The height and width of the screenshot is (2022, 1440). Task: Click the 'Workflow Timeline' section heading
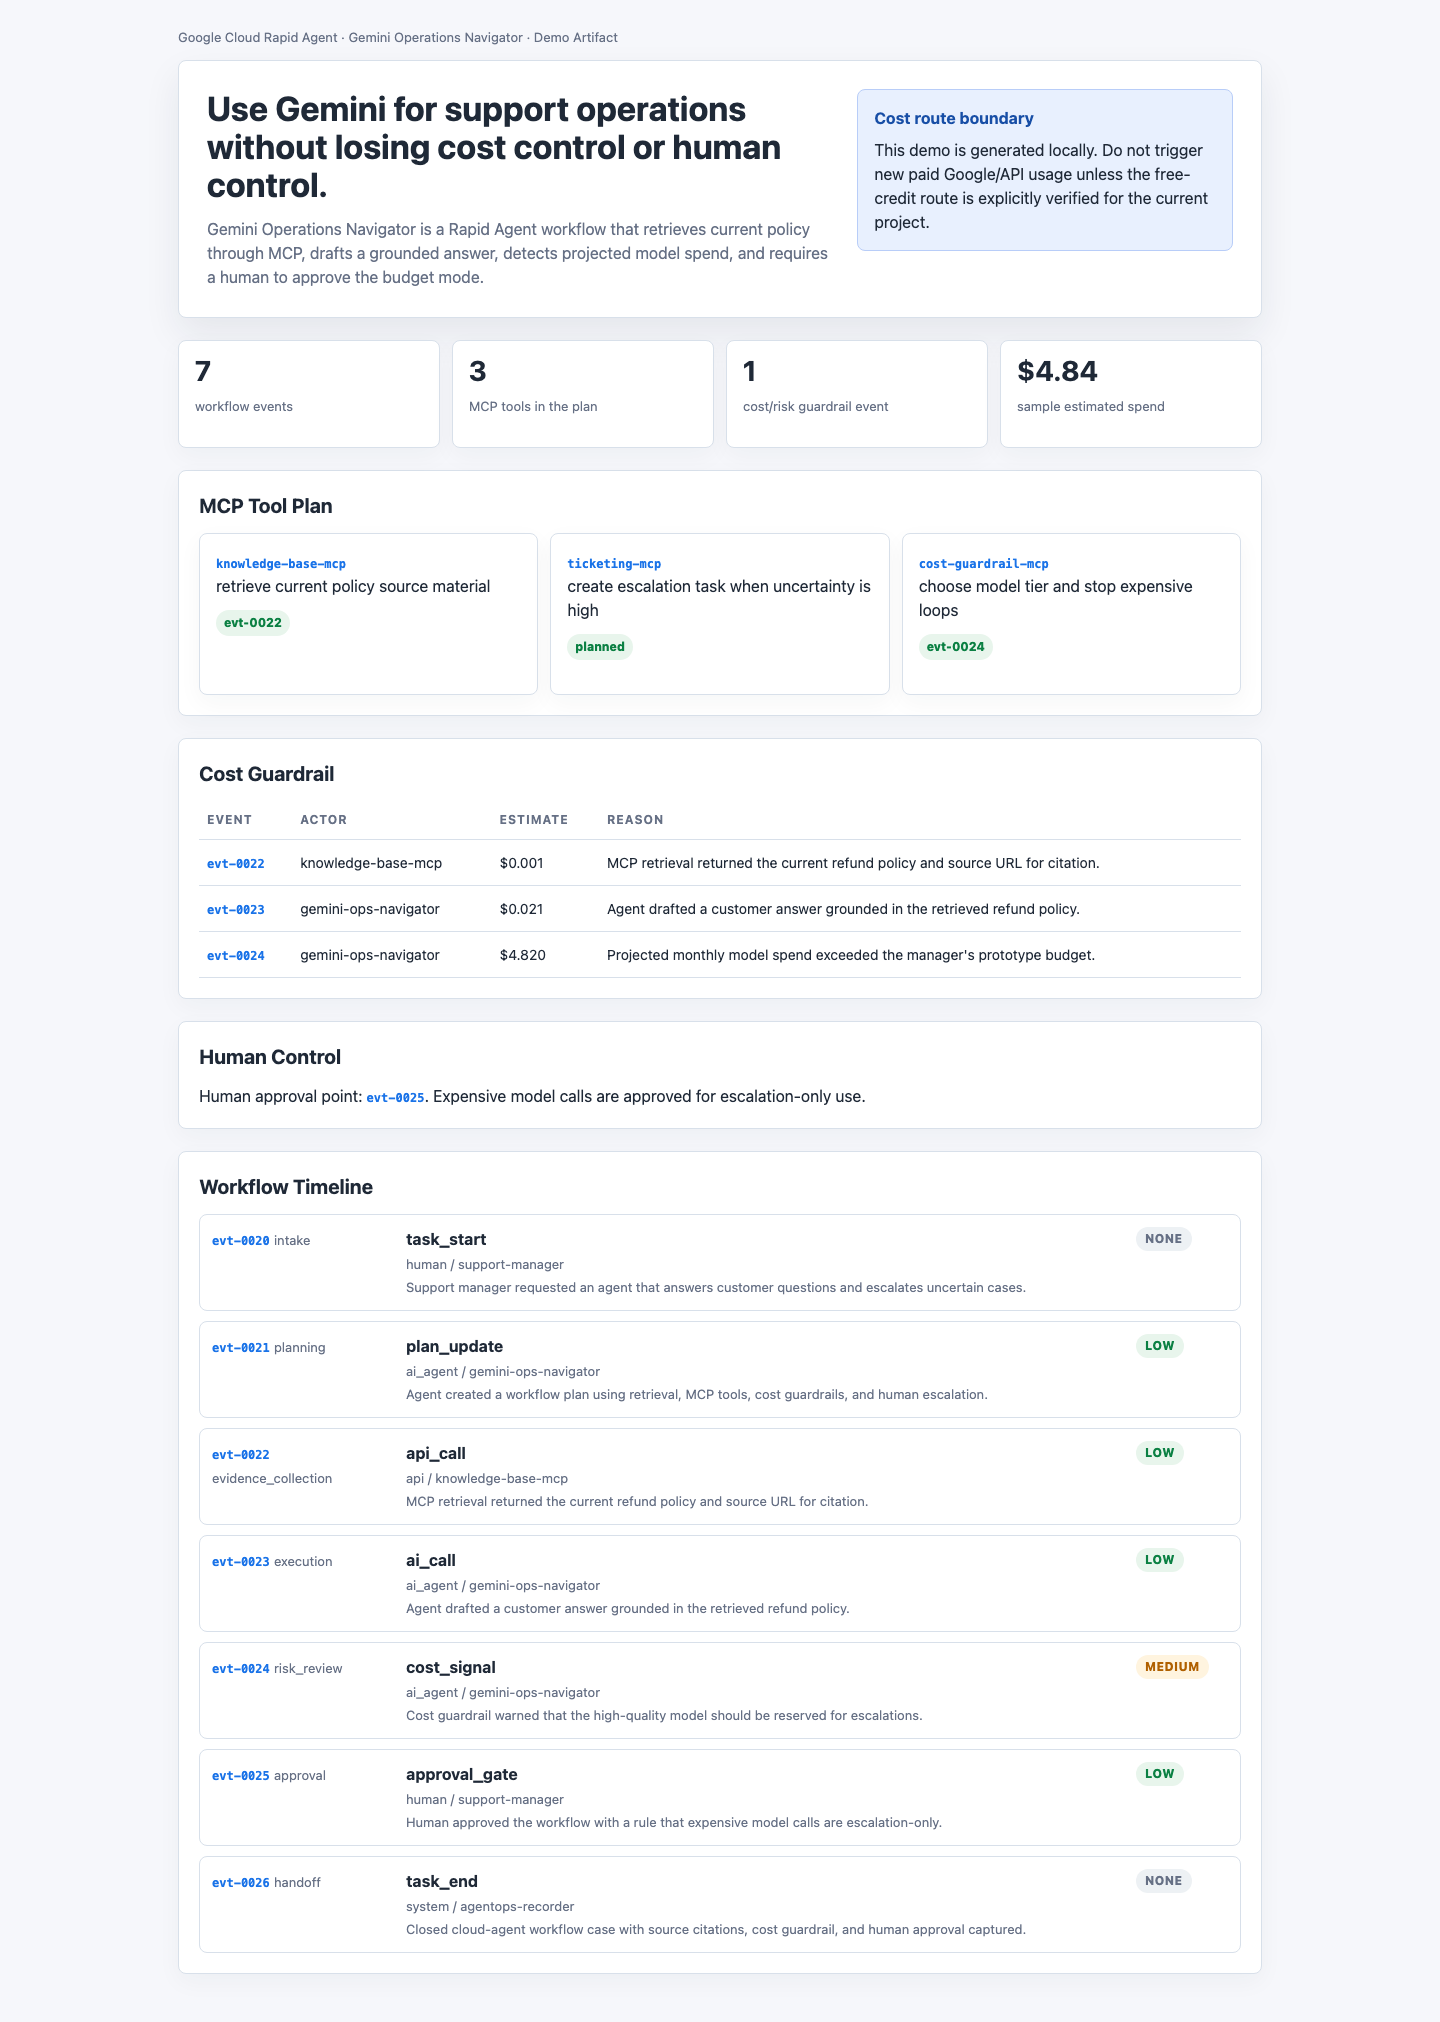286,1187
